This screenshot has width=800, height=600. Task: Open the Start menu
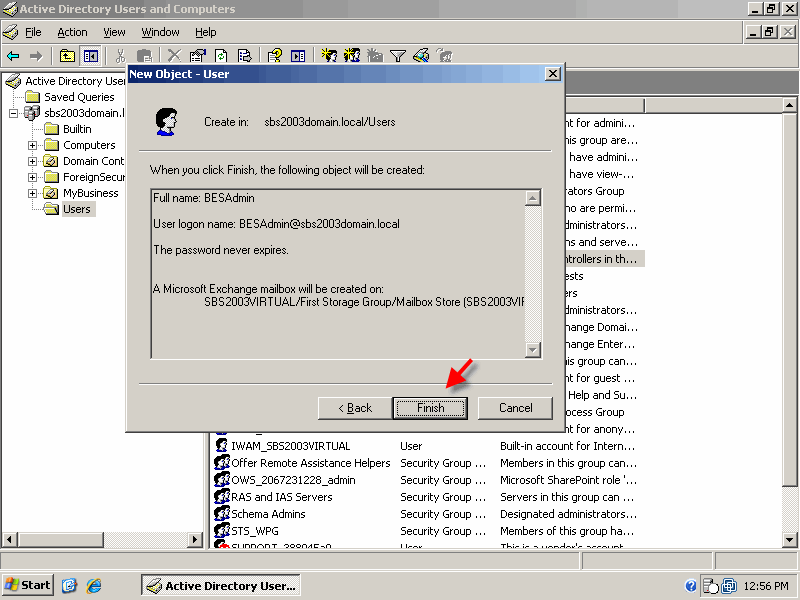28,585
